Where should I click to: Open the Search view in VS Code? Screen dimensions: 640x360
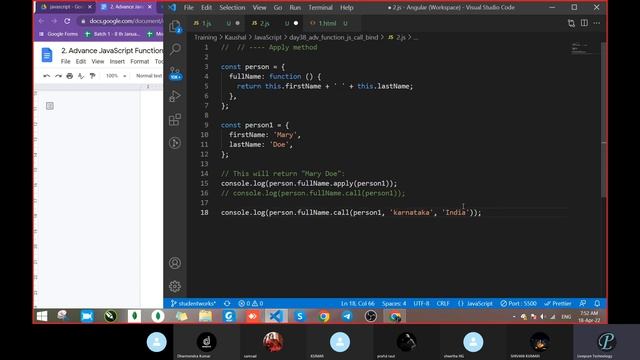coord(175,49)
